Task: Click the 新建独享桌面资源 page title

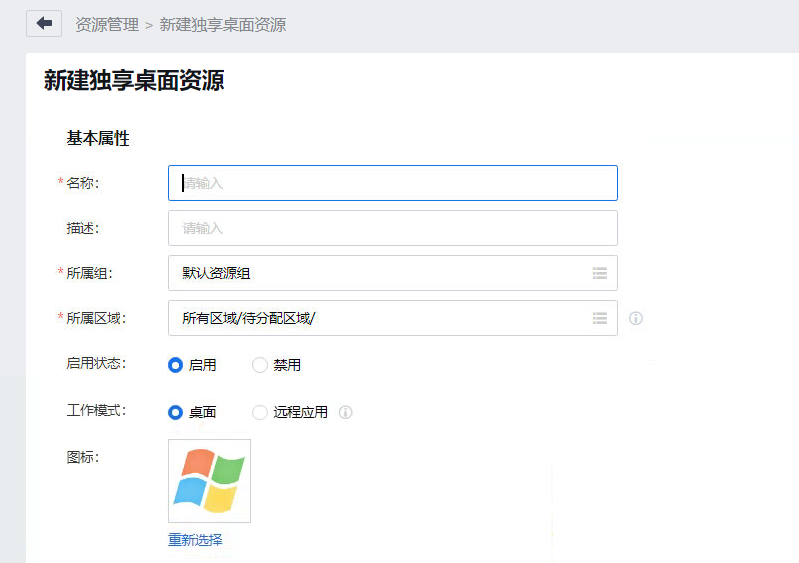Action: 134,81
